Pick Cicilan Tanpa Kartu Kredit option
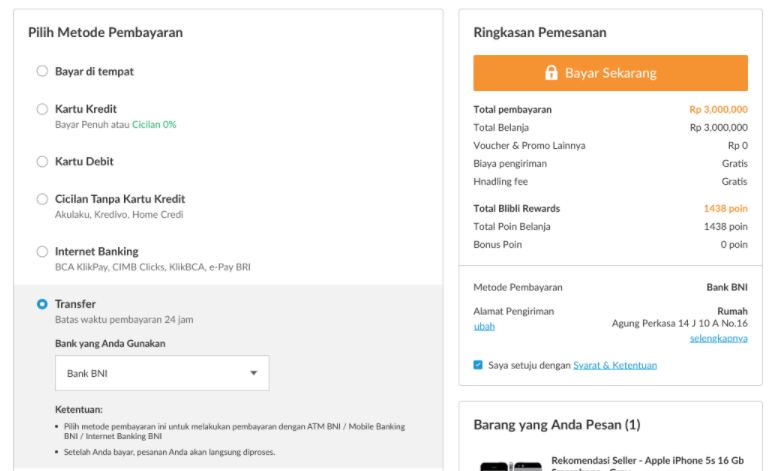The width and height of the screenshot is (779, 471). pyautogui.click(x=42, y=199)
